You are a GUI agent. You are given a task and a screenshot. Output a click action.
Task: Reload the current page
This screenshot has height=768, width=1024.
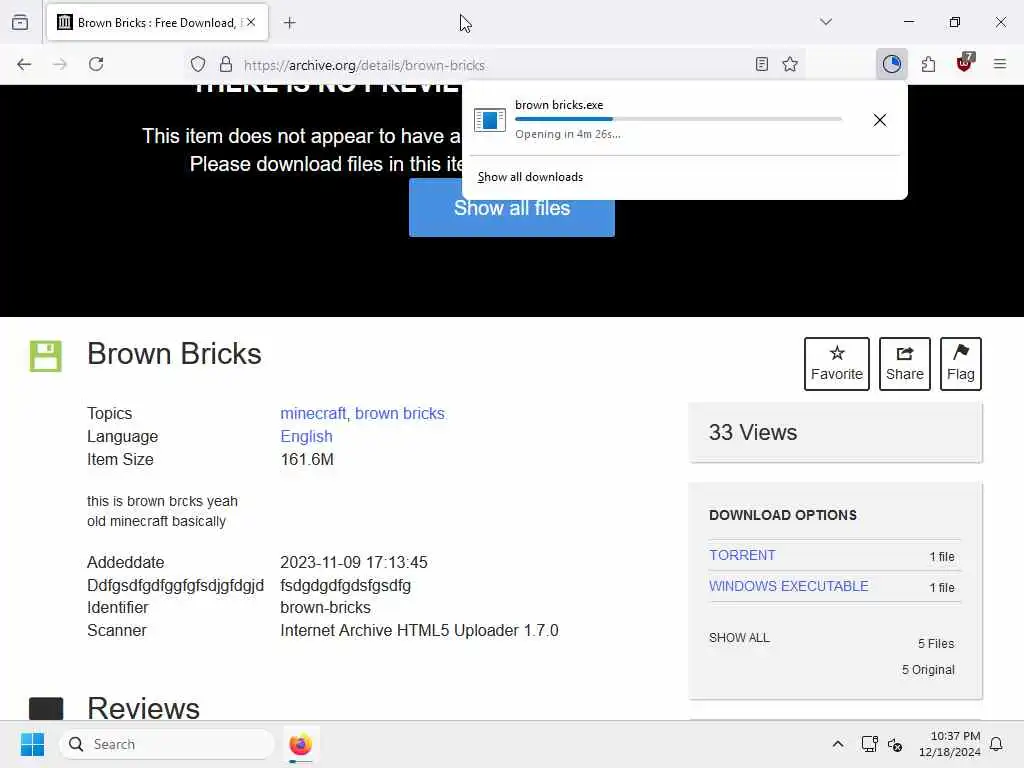(96, 64)
